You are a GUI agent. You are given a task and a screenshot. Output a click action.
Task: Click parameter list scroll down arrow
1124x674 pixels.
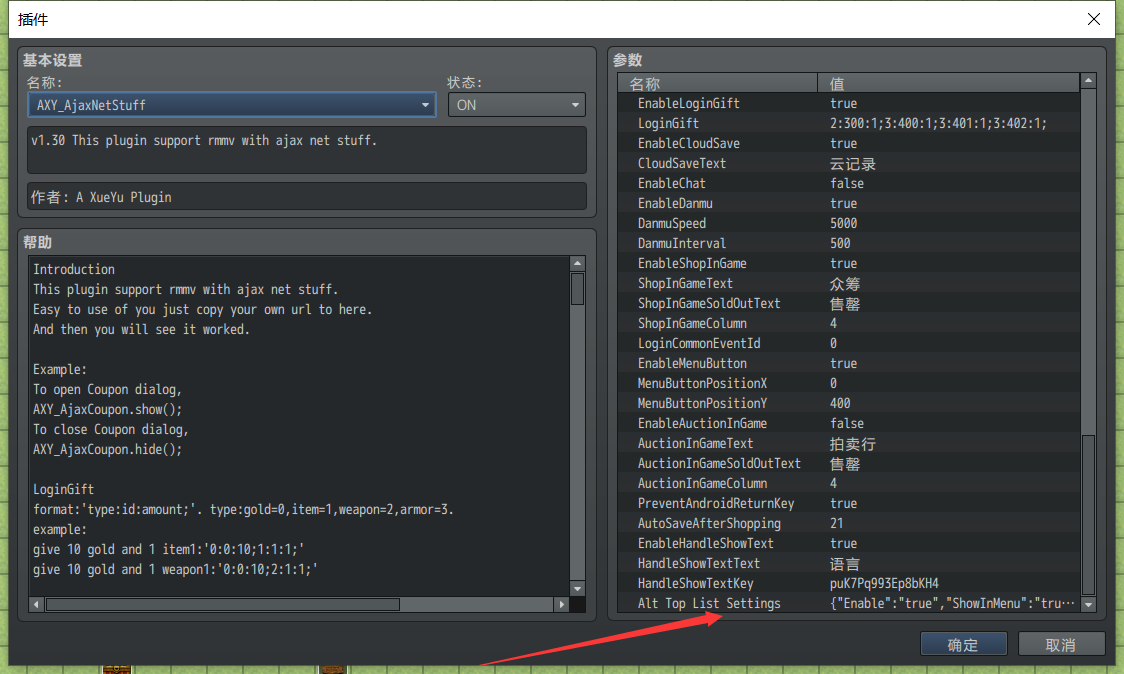pyautogui.click(x=1088, y=604)
